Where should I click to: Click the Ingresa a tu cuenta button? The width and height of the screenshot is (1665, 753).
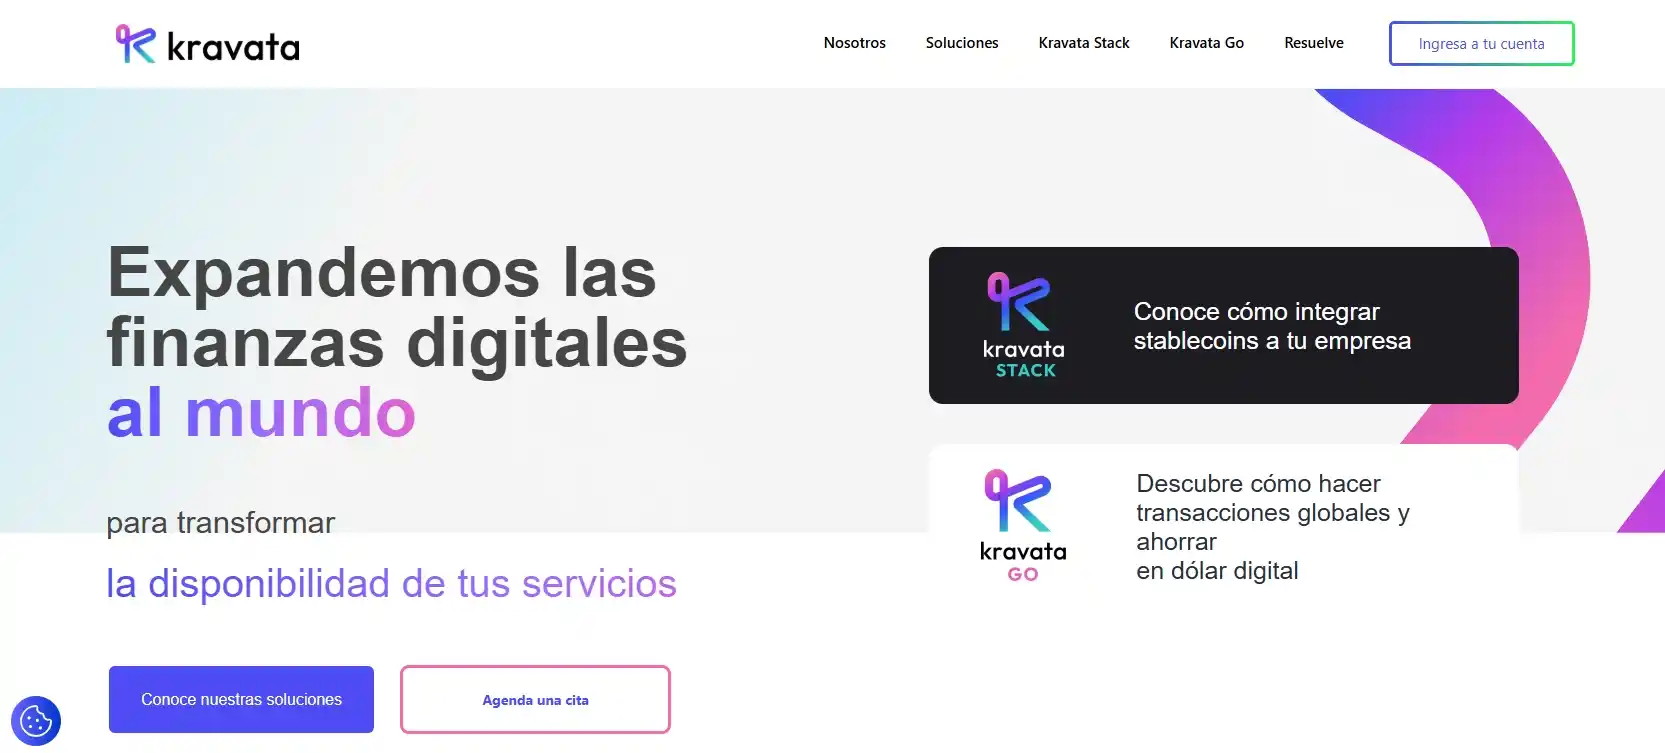coord(1481,44)
